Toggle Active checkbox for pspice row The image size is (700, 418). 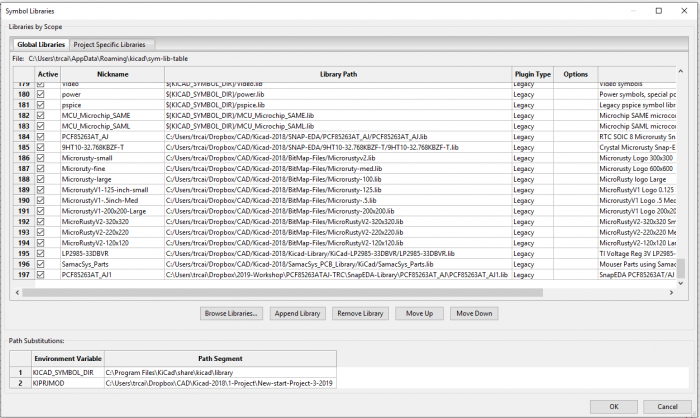tap(41, 104)
